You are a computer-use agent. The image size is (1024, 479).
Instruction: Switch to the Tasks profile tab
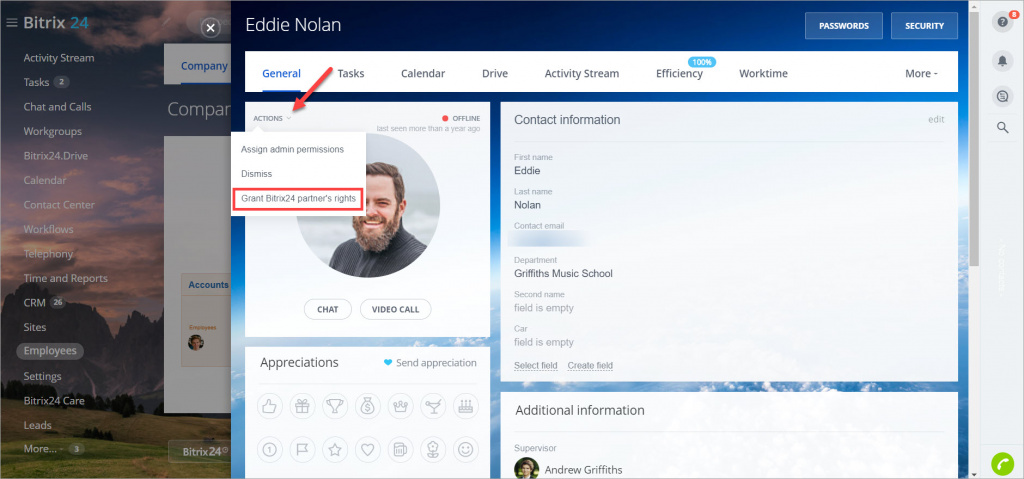point(351,73)
